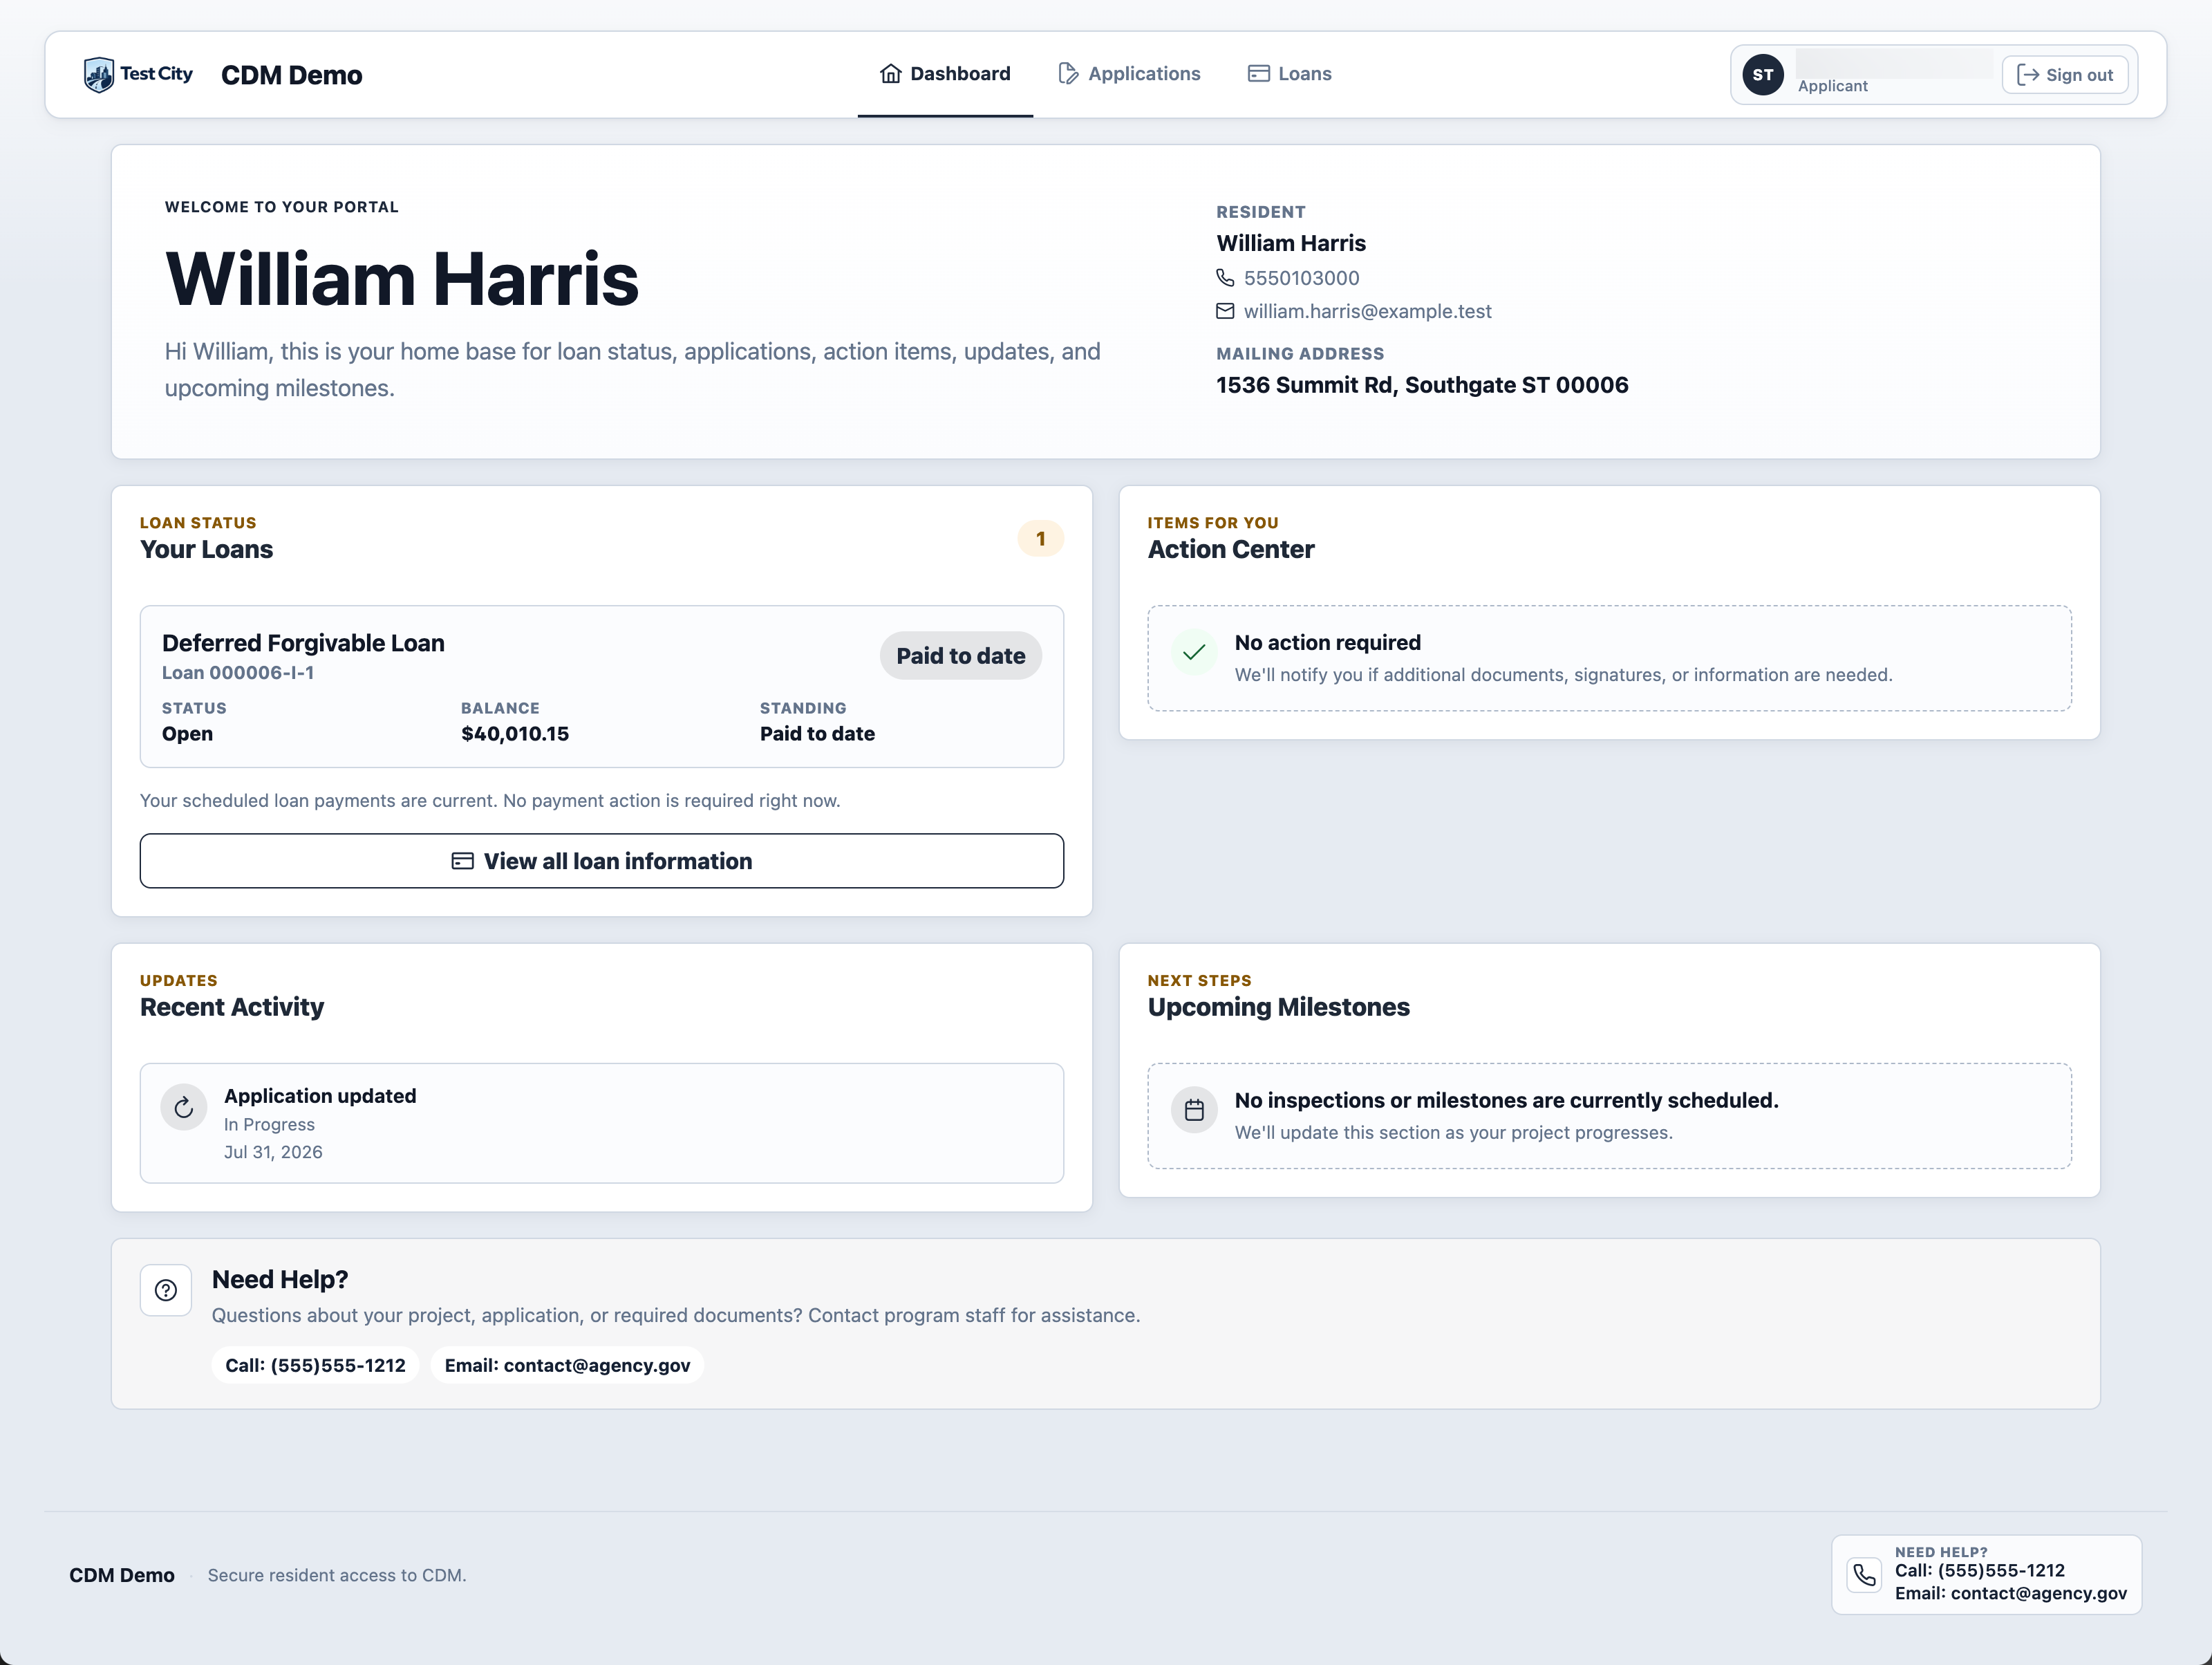Click the Need Help? heading
Image resolution: width=2212 pixels, height=1665 pixels.
pyautogui.click(x=280, y=1280)
